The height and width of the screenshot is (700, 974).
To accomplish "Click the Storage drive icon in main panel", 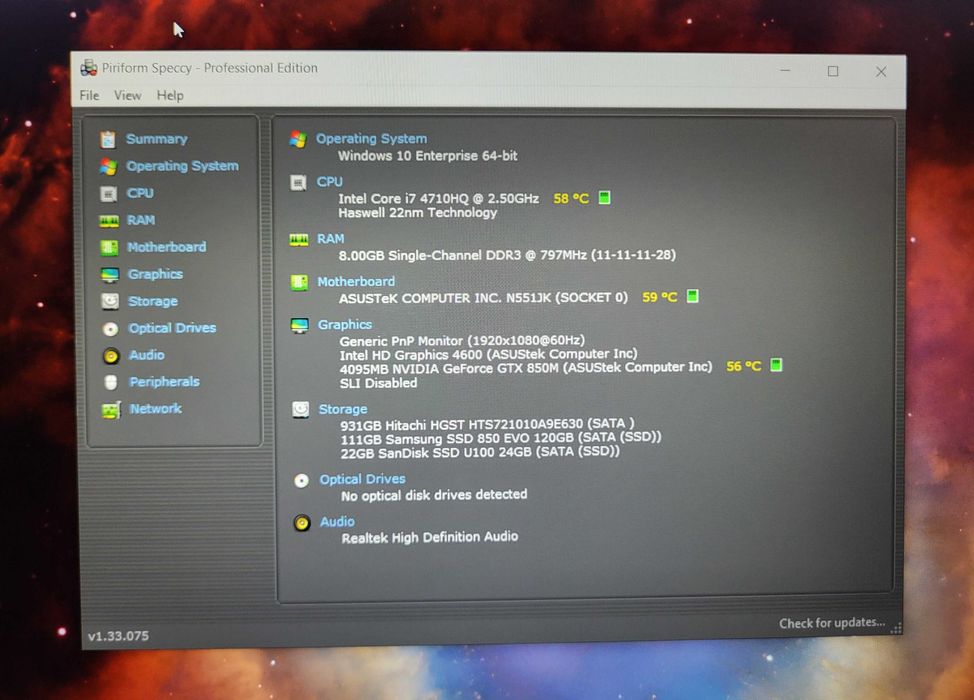I will [x=301, y=409].
